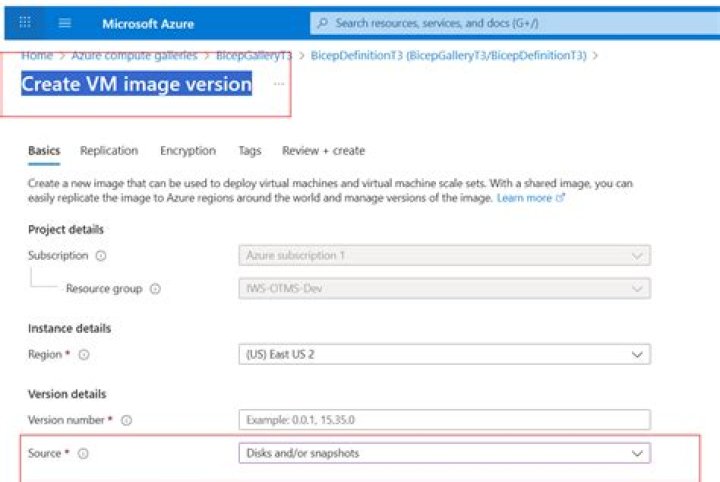Screen dimensions: 720x482
Task: Click the Version number input field
Action: [444, 420]
